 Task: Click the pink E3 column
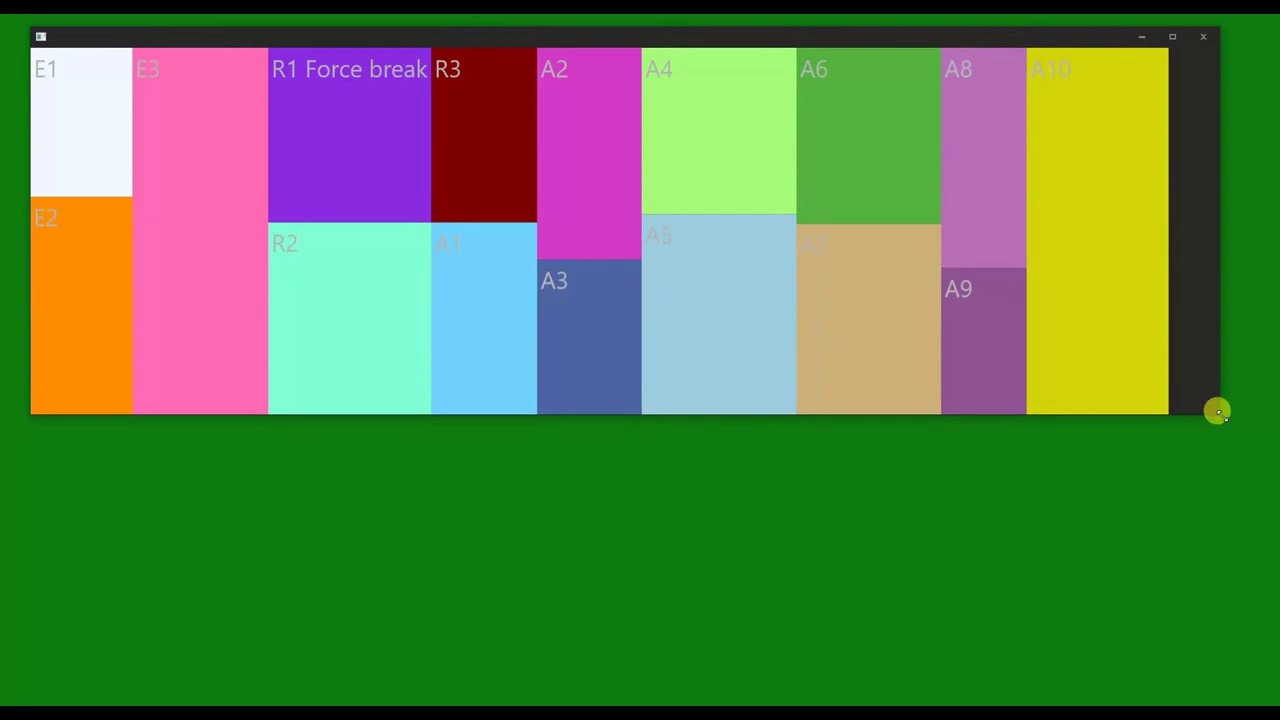(200, 231)
